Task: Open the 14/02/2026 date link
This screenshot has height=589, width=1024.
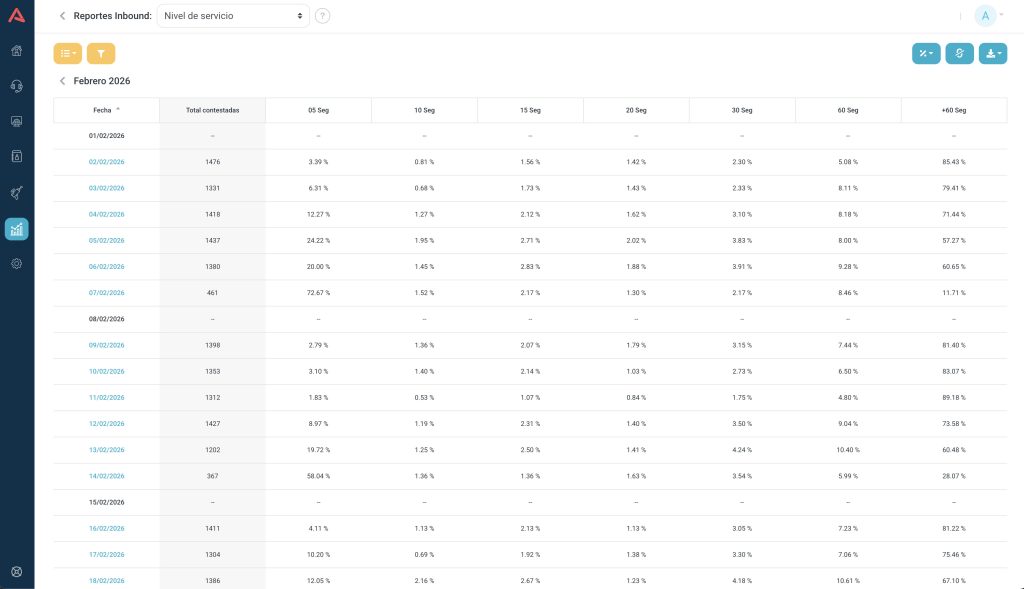Action: point(106,476)
